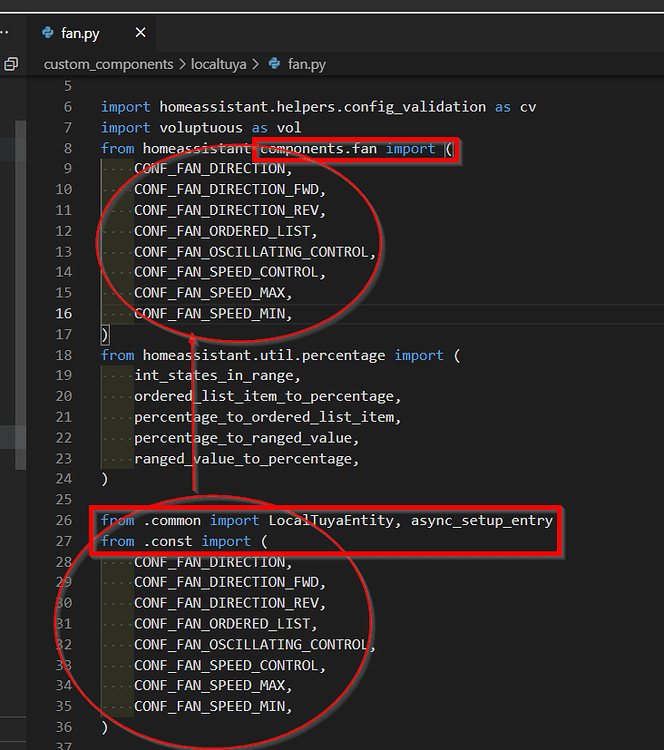Click CONF_FAN_ORDERED_LIST on line 12

tap(224, 231)
